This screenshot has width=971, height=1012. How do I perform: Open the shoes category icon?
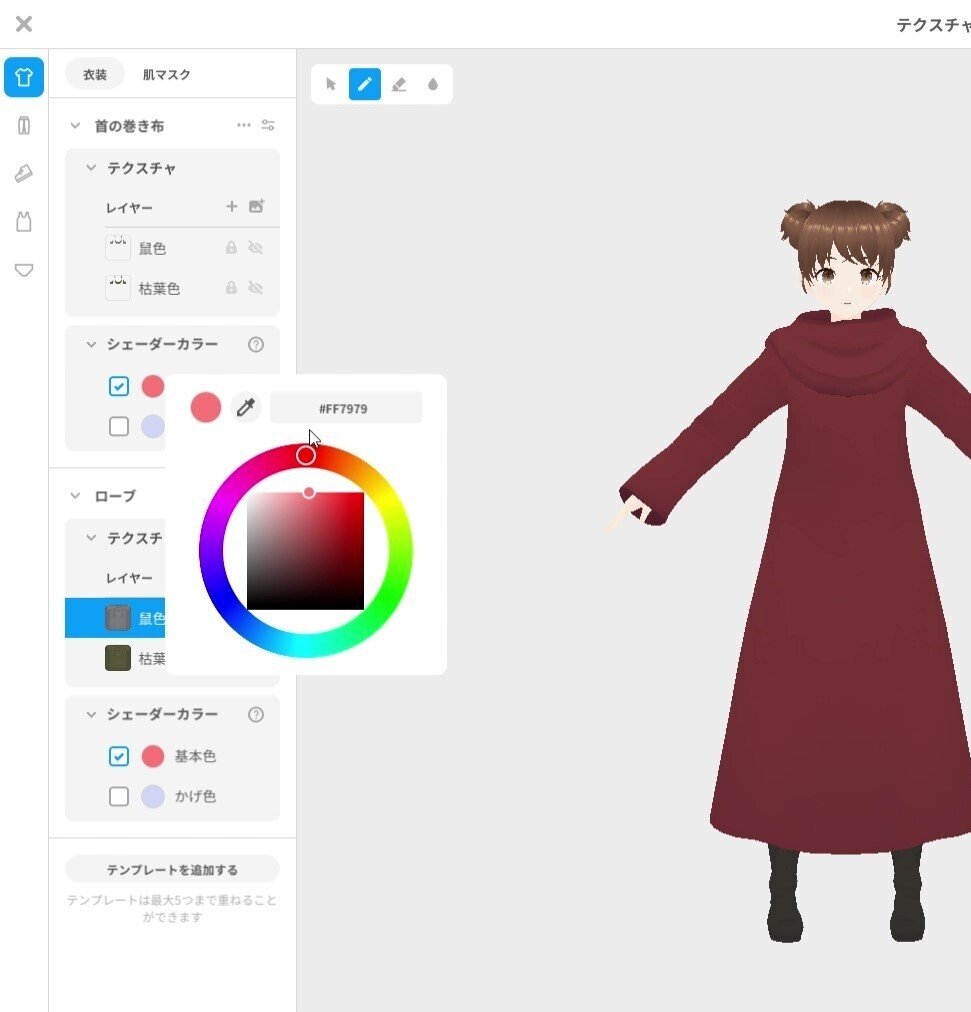click(24, 173)
